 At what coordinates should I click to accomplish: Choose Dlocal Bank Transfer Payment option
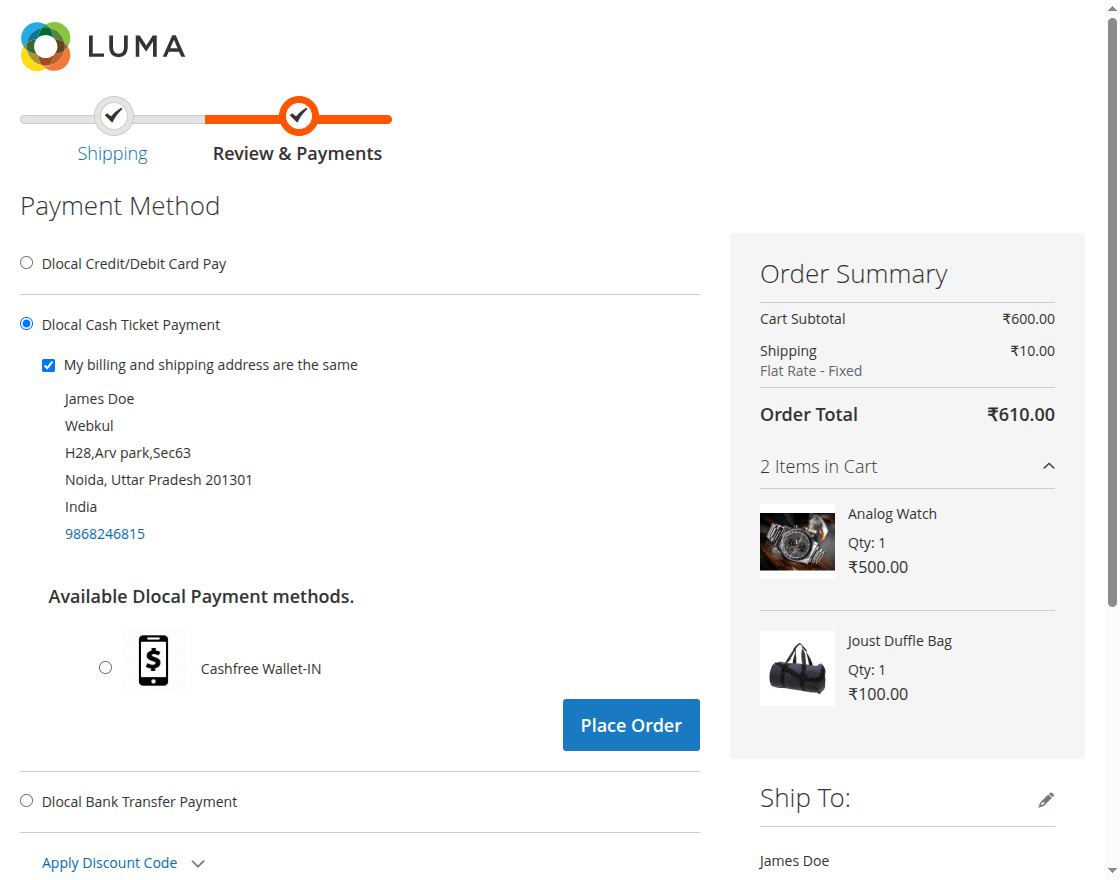27,801
